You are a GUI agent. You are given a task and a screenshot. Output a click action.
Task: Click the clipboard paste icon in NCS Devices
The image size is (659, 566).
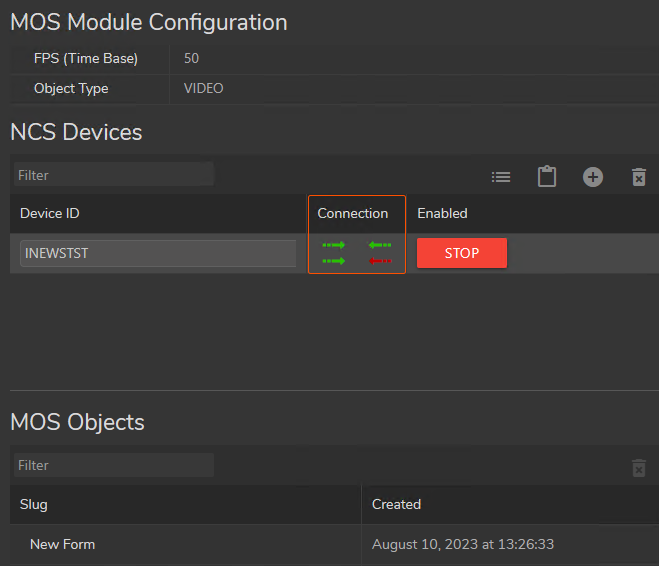click(x=547, y=177)
